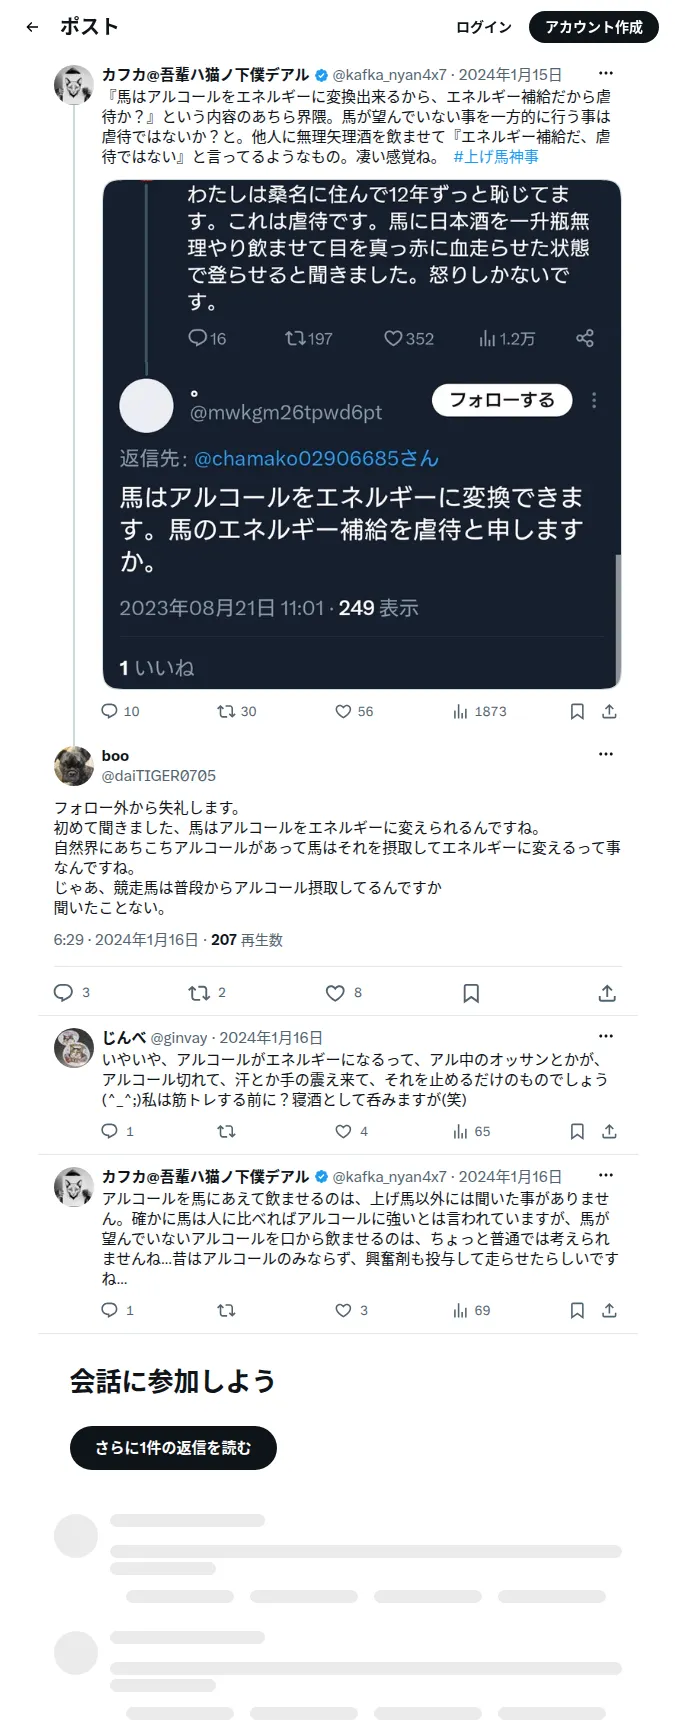Click アカウント作成 button

[594, 27]
